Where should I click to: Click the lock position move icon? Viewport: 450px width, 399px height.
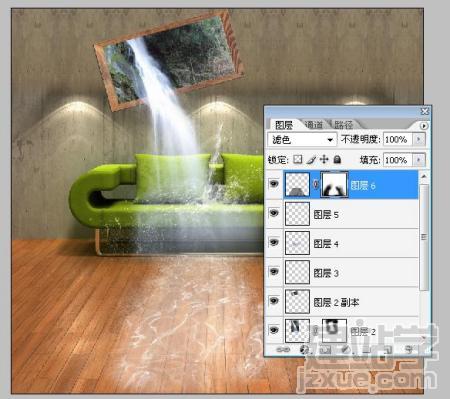[324, 160]
